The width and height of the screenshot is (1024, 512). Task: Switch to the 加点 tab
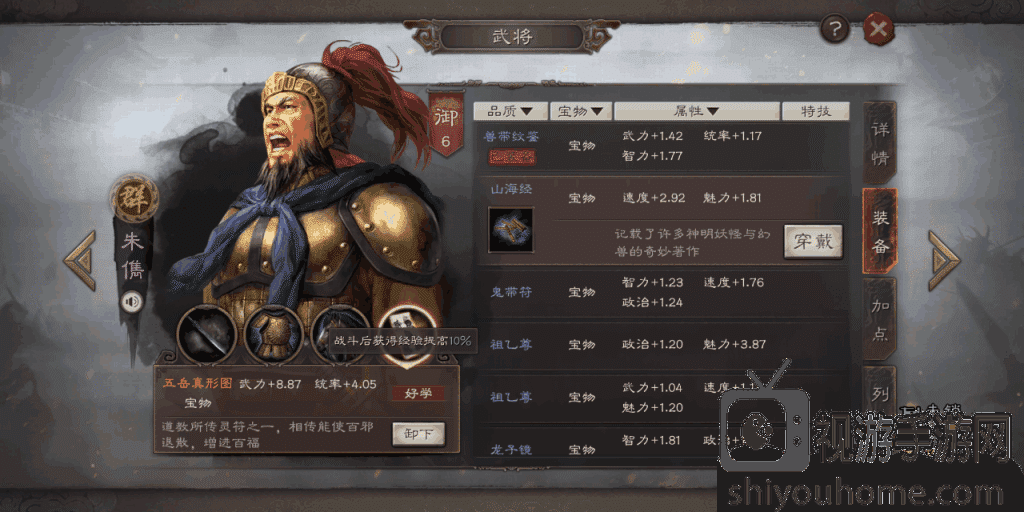[880, 319]
